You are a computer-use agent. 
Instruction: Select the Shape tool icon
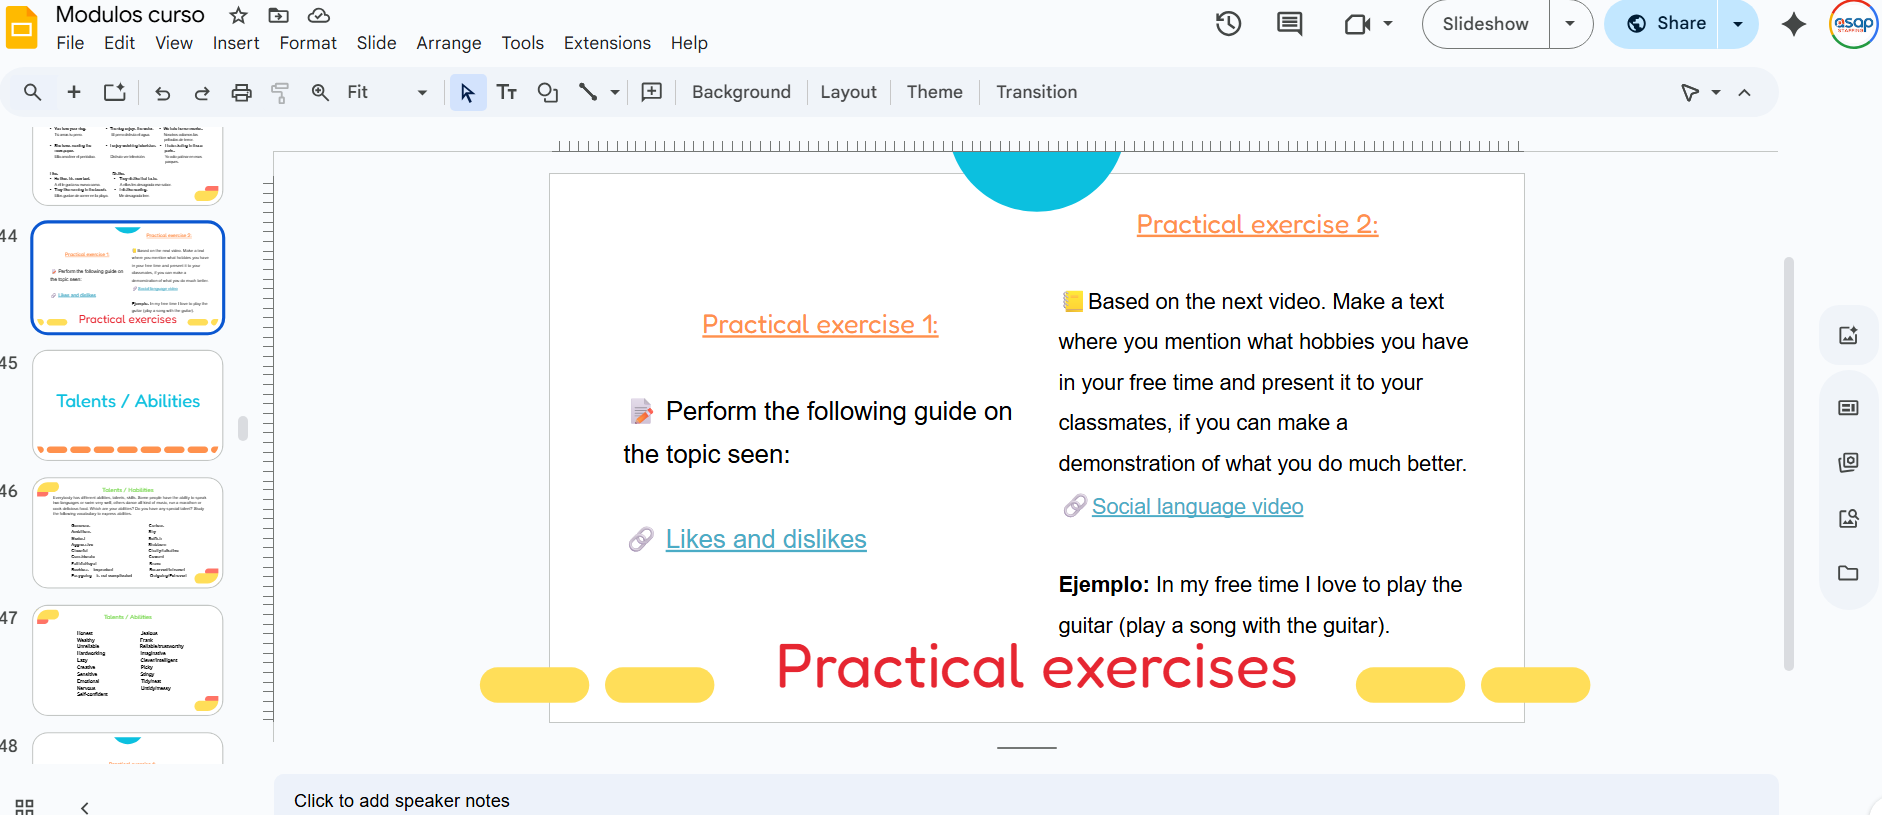tap(547, 93)
